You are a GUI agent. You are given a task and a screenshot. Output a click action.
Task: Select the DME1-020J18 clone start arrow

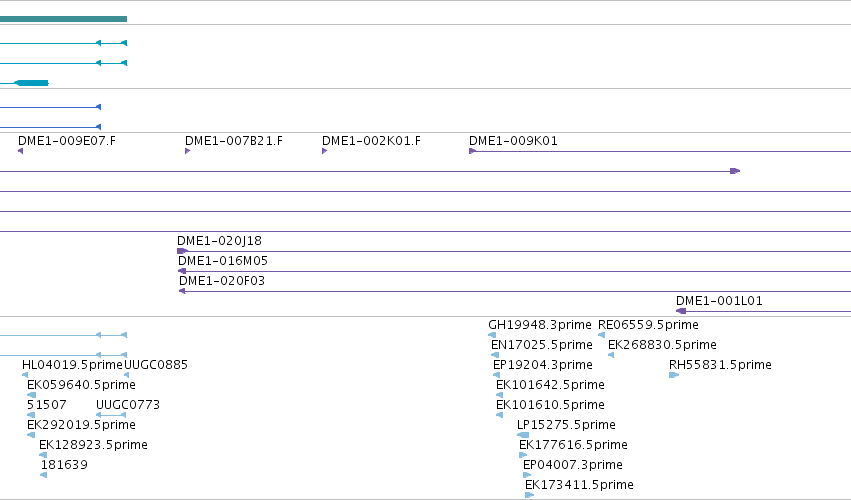click(x=182, y=251)
